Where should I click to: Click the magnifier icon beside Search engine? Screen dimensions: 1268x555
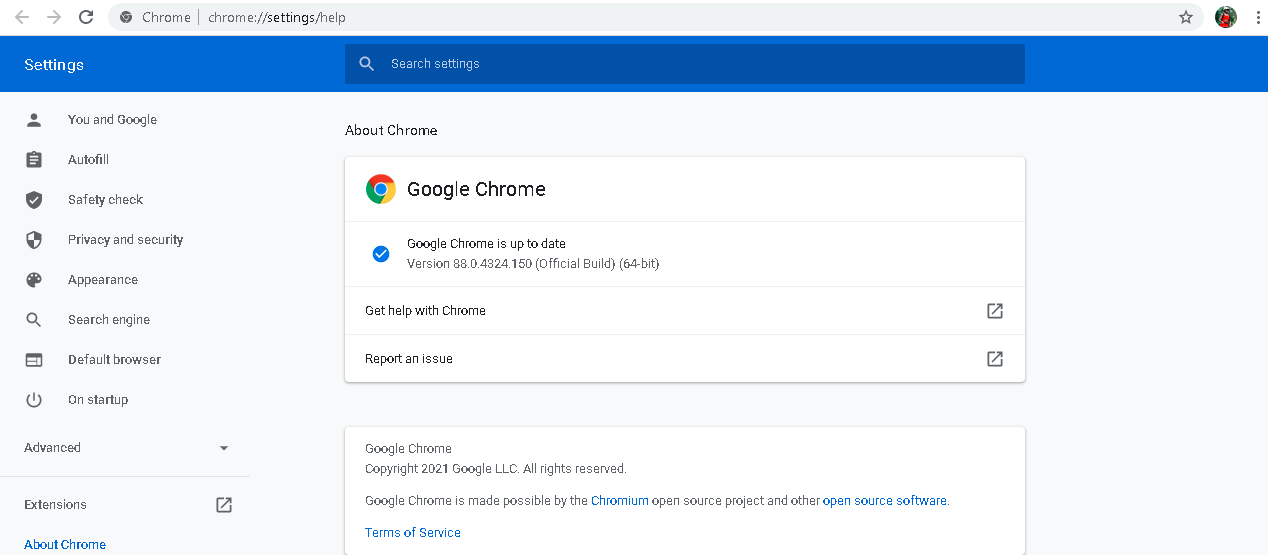coord(34,320)
